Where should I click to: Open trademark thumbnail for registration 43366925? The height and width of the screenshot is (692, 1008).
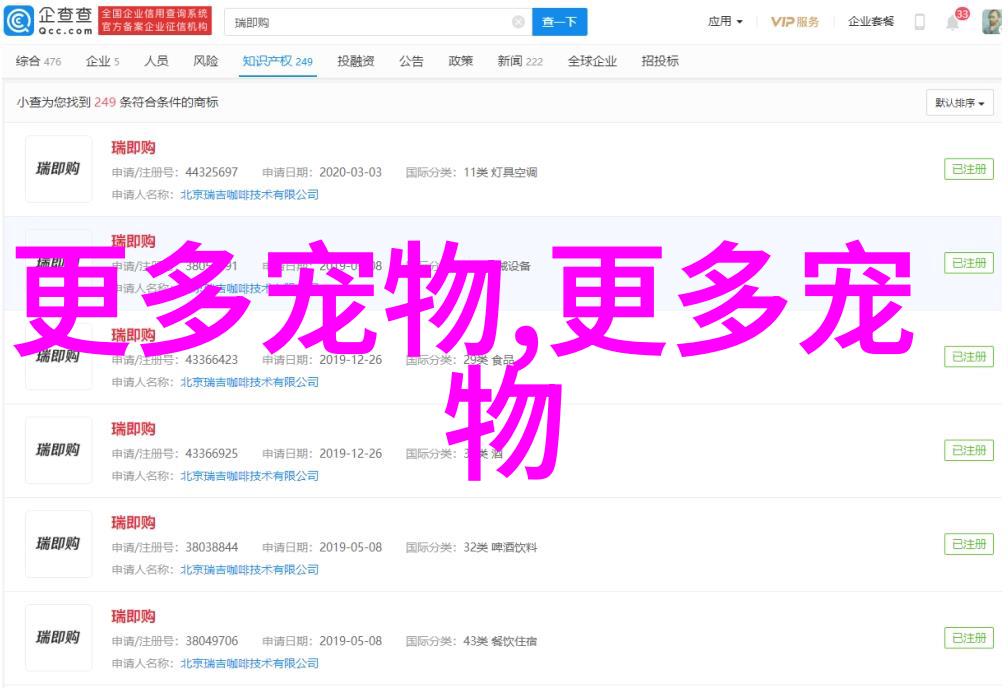pyautogui.click(x=58, y=450)
